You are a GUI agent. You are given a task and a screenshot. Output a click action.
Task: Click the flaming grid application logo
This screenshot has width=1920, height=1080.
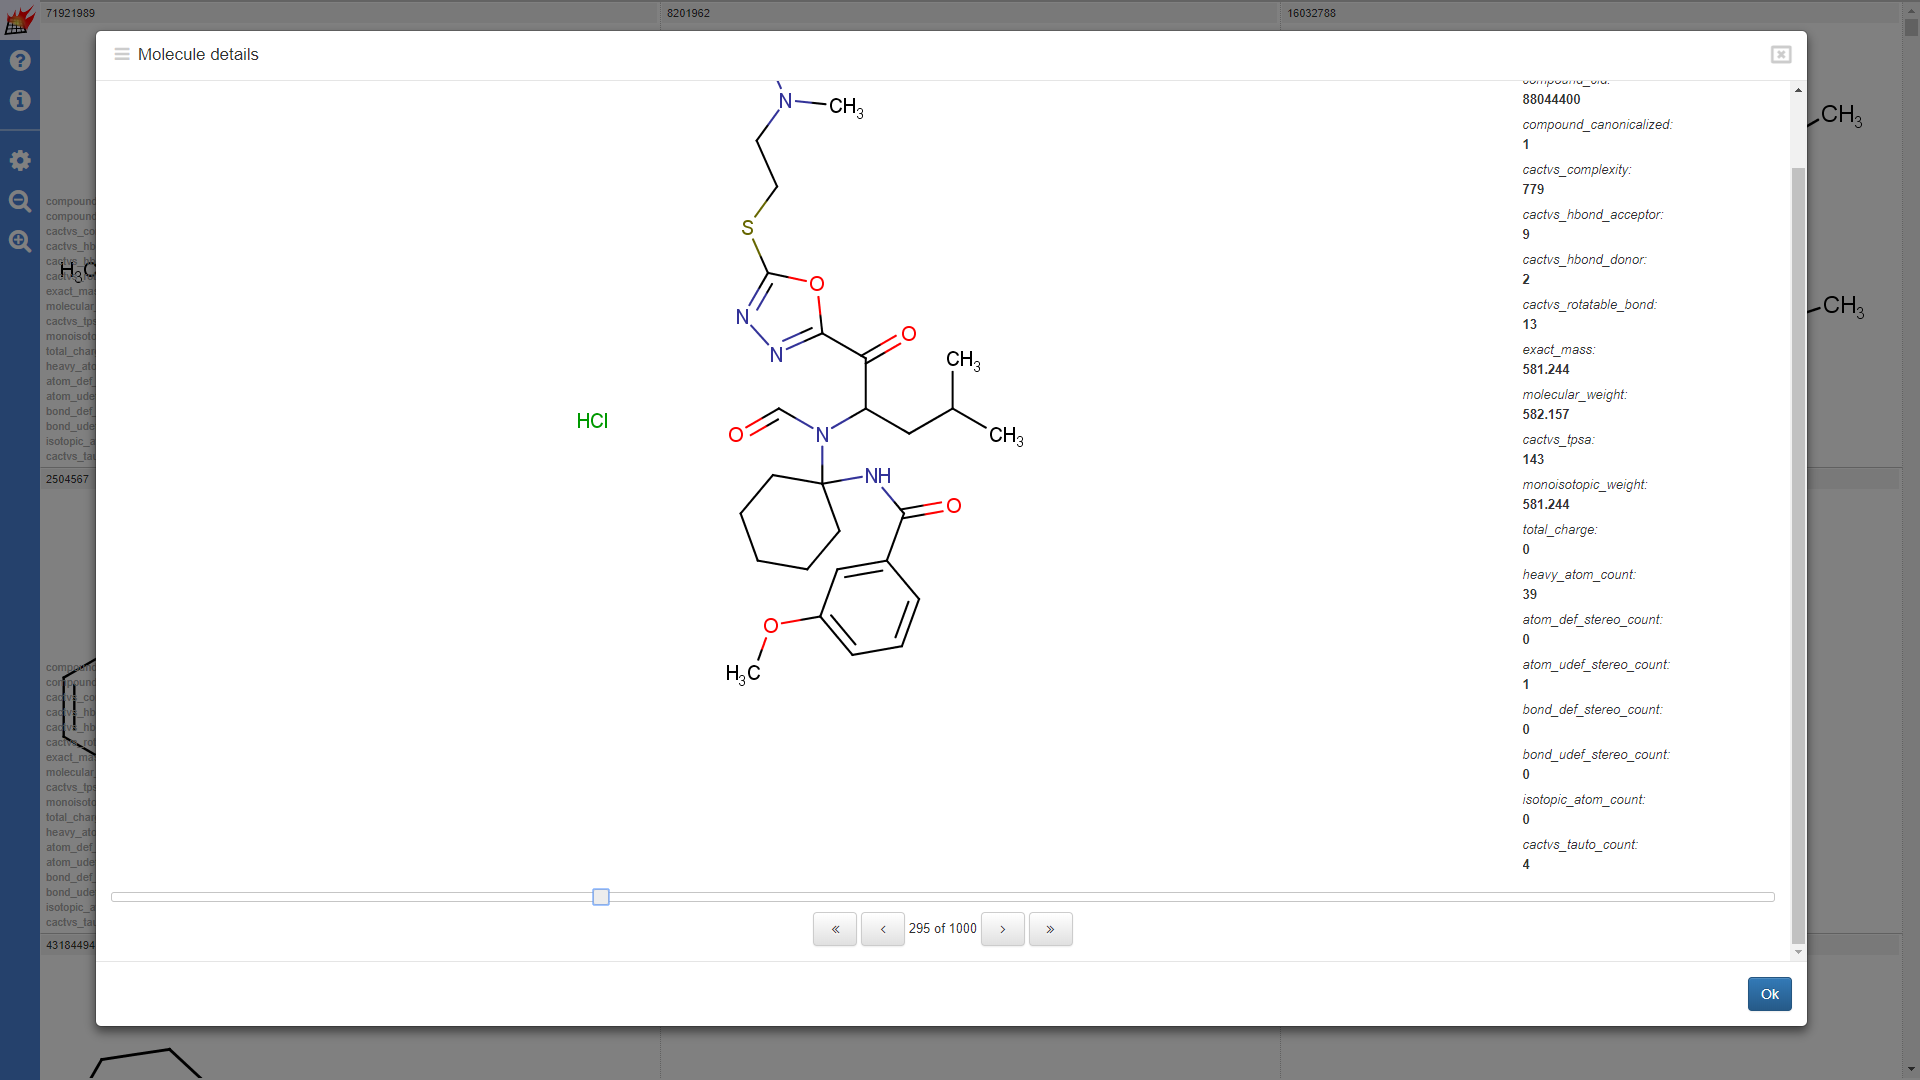(x=20, y=18)
